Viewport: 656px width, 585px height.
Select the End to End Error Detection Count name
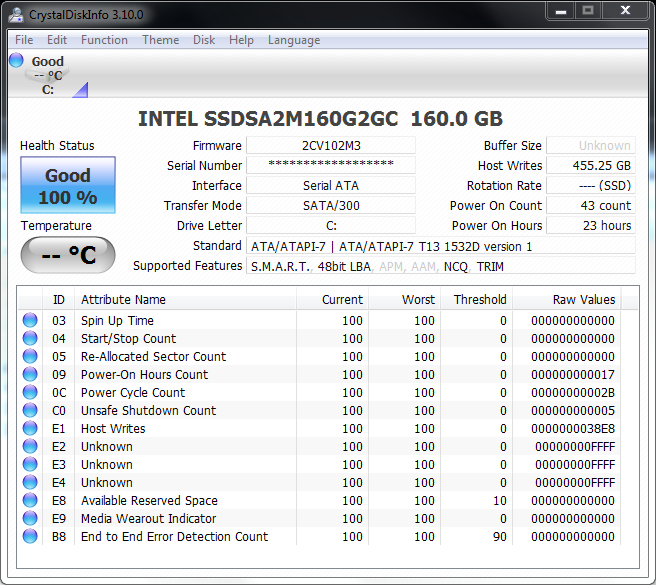click(174, 536)
